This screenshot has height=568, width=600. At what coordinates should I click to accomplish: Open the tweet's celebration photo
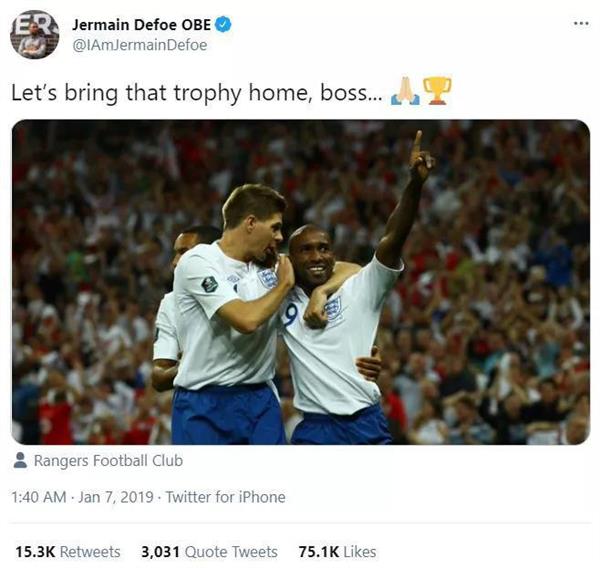click(x=301, y=282)
